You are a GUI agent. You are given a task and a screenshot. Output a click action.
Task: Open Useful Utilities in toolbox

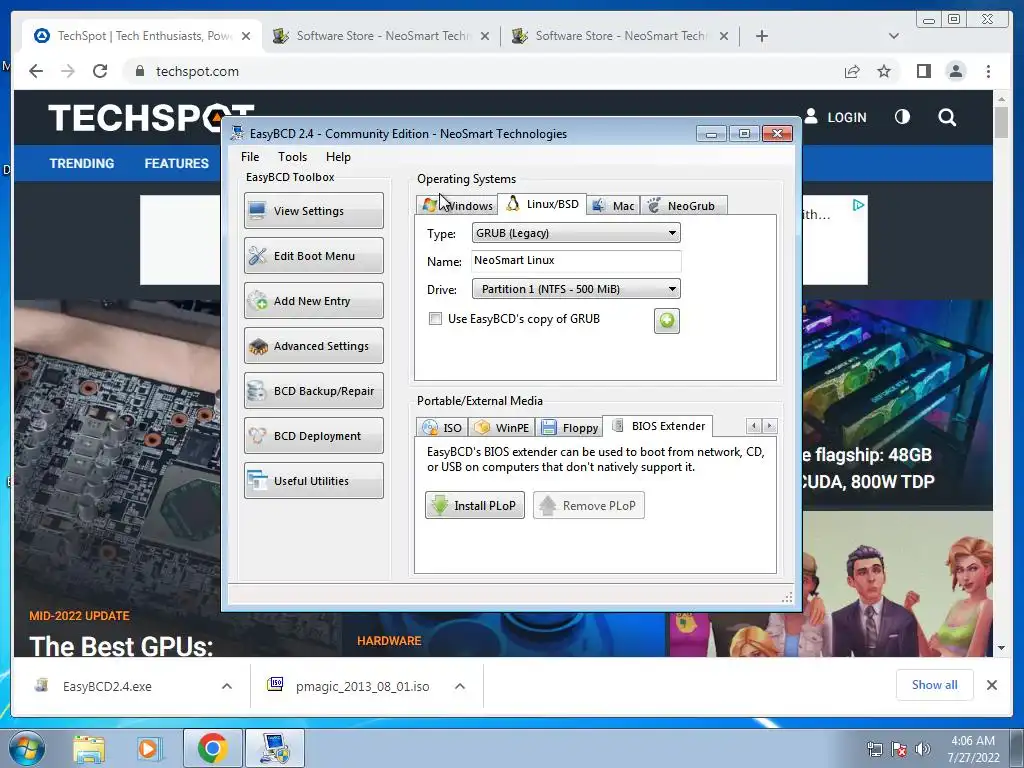click(x=313, y=481)
